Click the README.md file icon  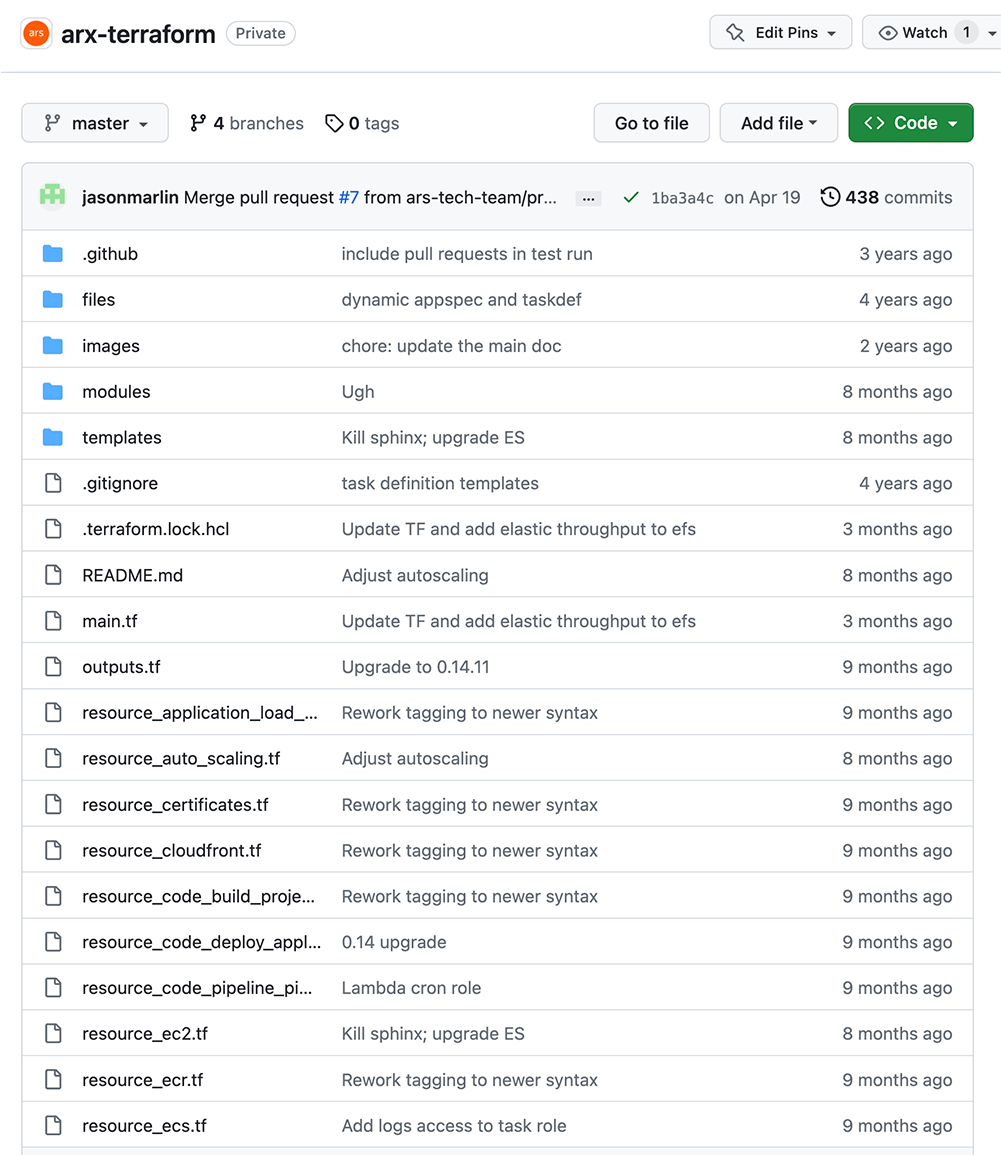click(x=53, y=575)
